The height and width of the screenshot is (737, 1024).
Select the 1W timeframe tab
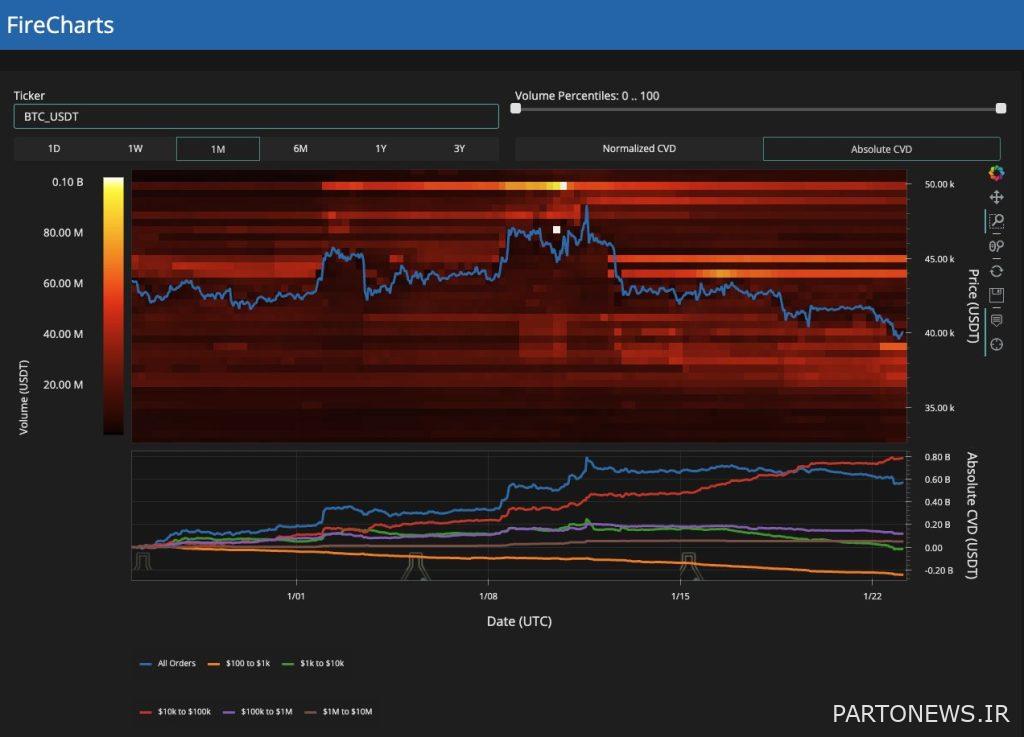pos(135,148)
